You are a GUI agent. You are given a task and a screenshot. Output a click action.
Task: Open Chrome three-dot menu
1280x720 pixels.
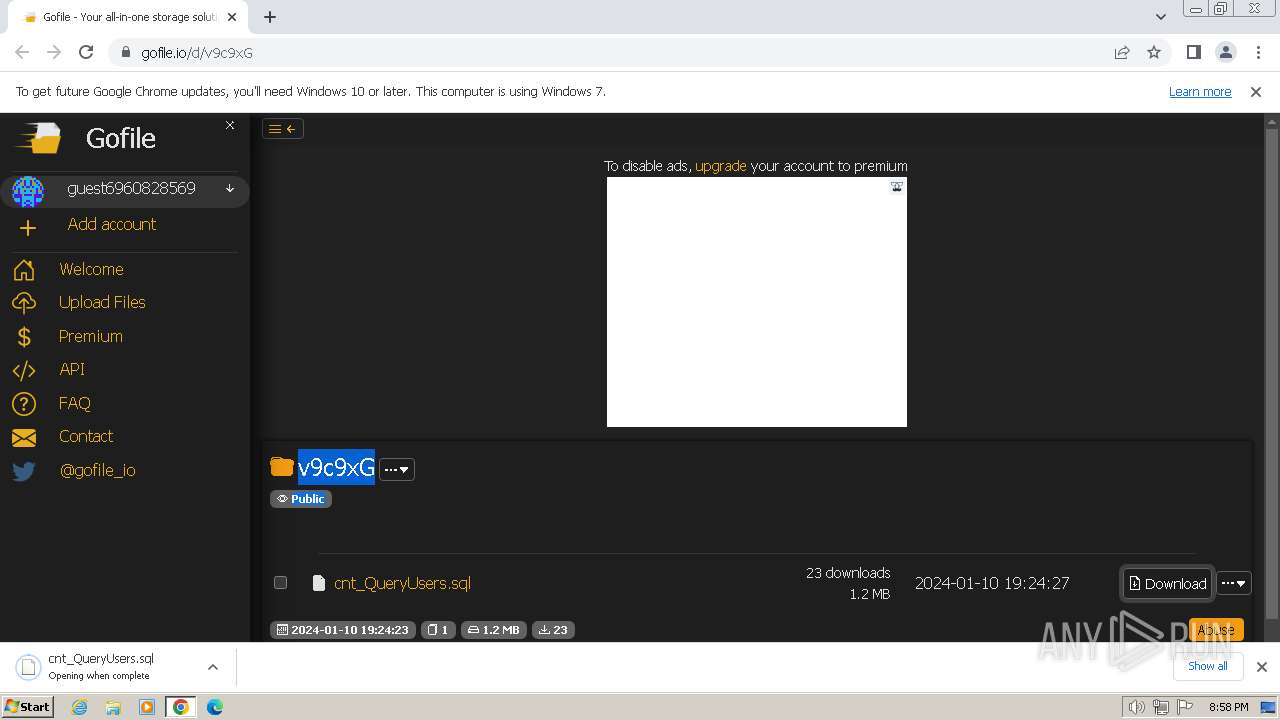(1258, 52)
